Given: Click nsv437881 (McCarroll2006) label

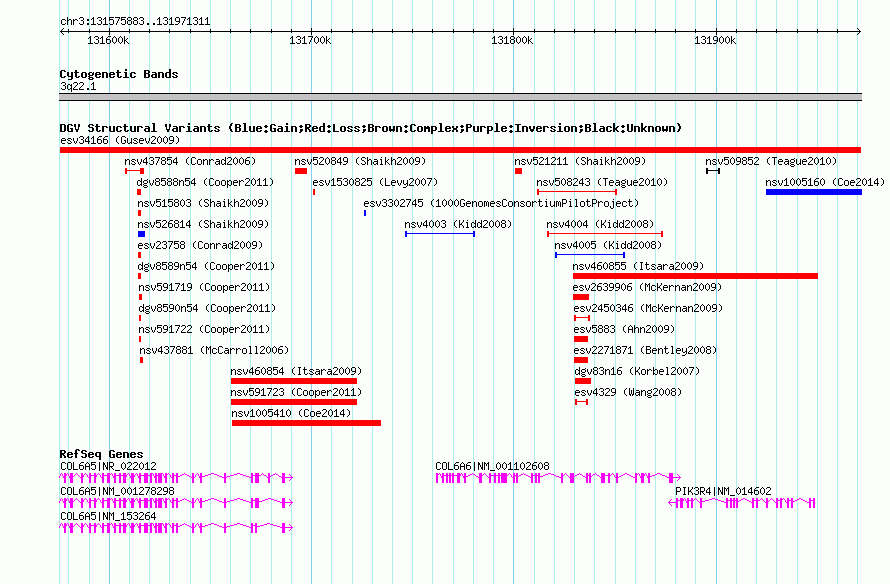Looking at the screenshot, I should [x=215, y=350].
